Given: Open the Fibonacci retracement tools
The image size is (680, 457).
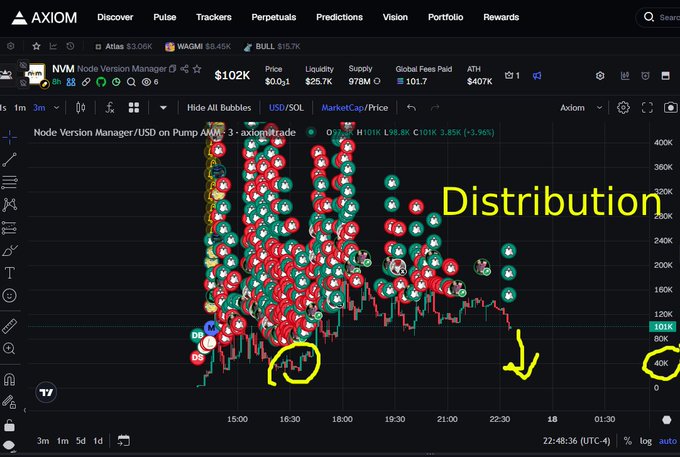Looking at the screenshot, I should point(10,182).
